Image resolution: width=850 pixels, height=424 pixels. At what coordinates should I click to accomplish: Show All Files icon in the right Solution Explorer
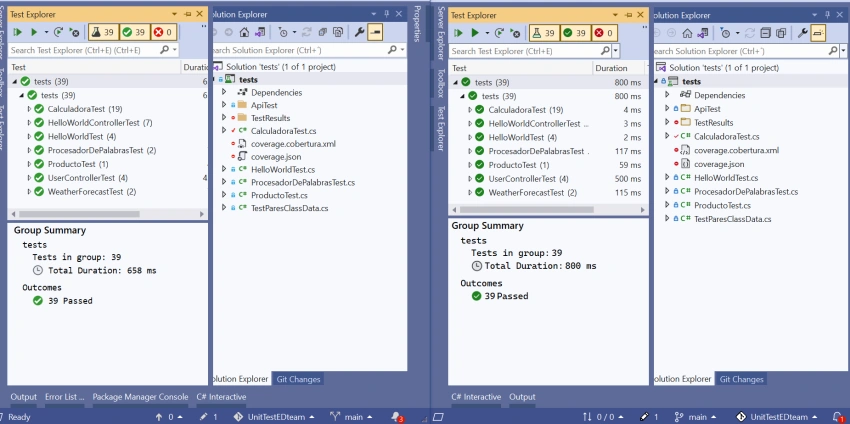pyautogui.click(x=781, y=33)
